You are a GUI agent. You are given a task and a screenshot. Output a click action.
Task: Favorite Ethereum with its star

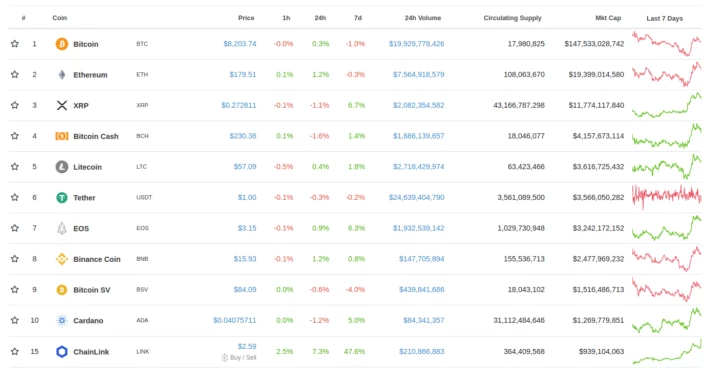[15, 74]
